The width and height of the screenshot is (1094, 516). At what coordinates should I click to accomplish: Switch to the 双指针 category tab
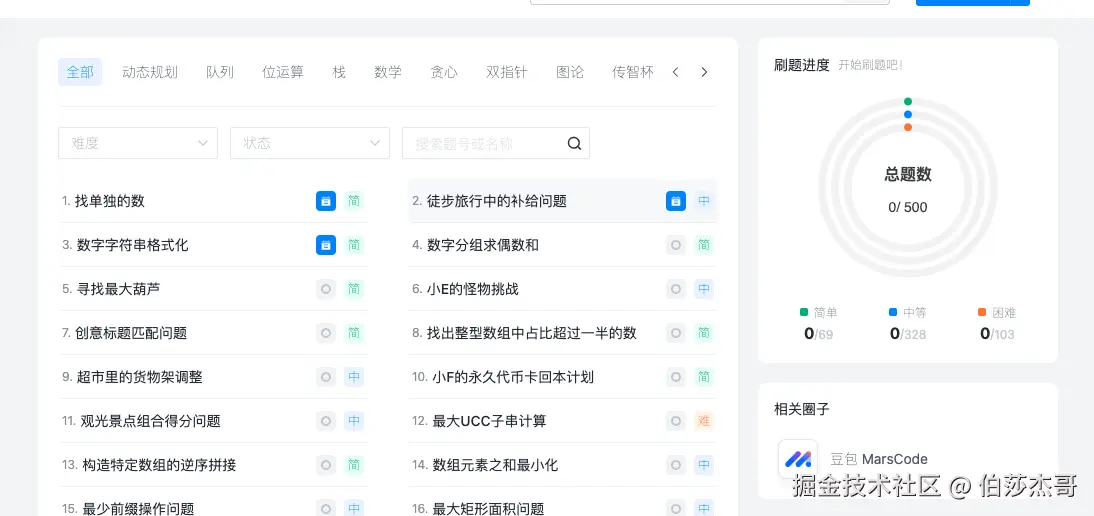(x=506, y=72)
